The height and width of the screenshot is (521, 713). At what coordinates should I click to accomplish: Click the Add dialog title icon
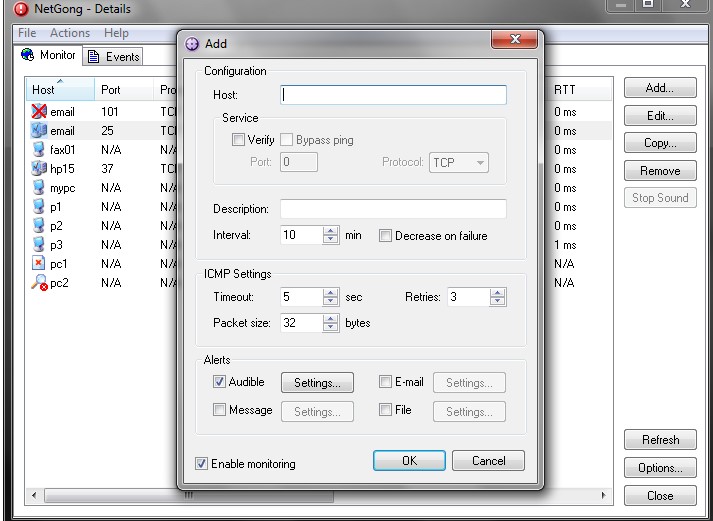pyautogui.click(x=192, y=44)
